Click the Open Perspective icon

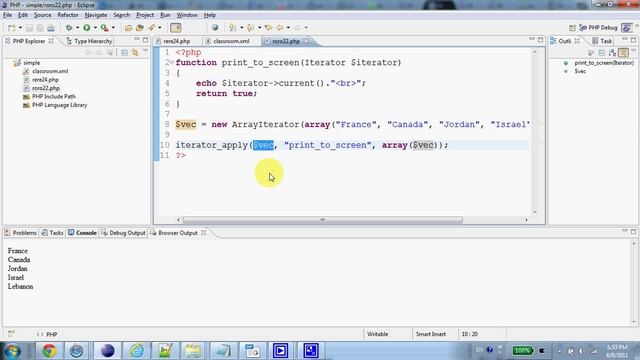(x=572, y=28)
